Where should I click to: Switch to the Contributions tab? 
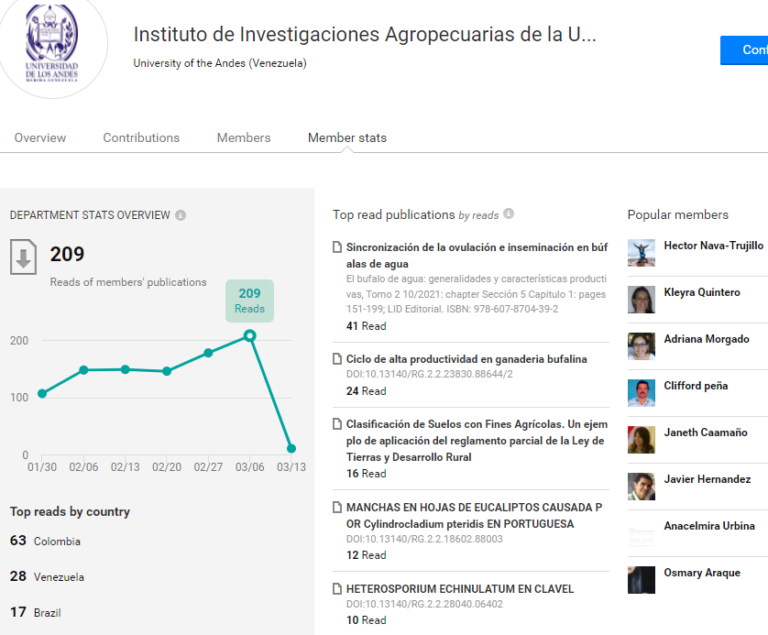tap(141, 138)
